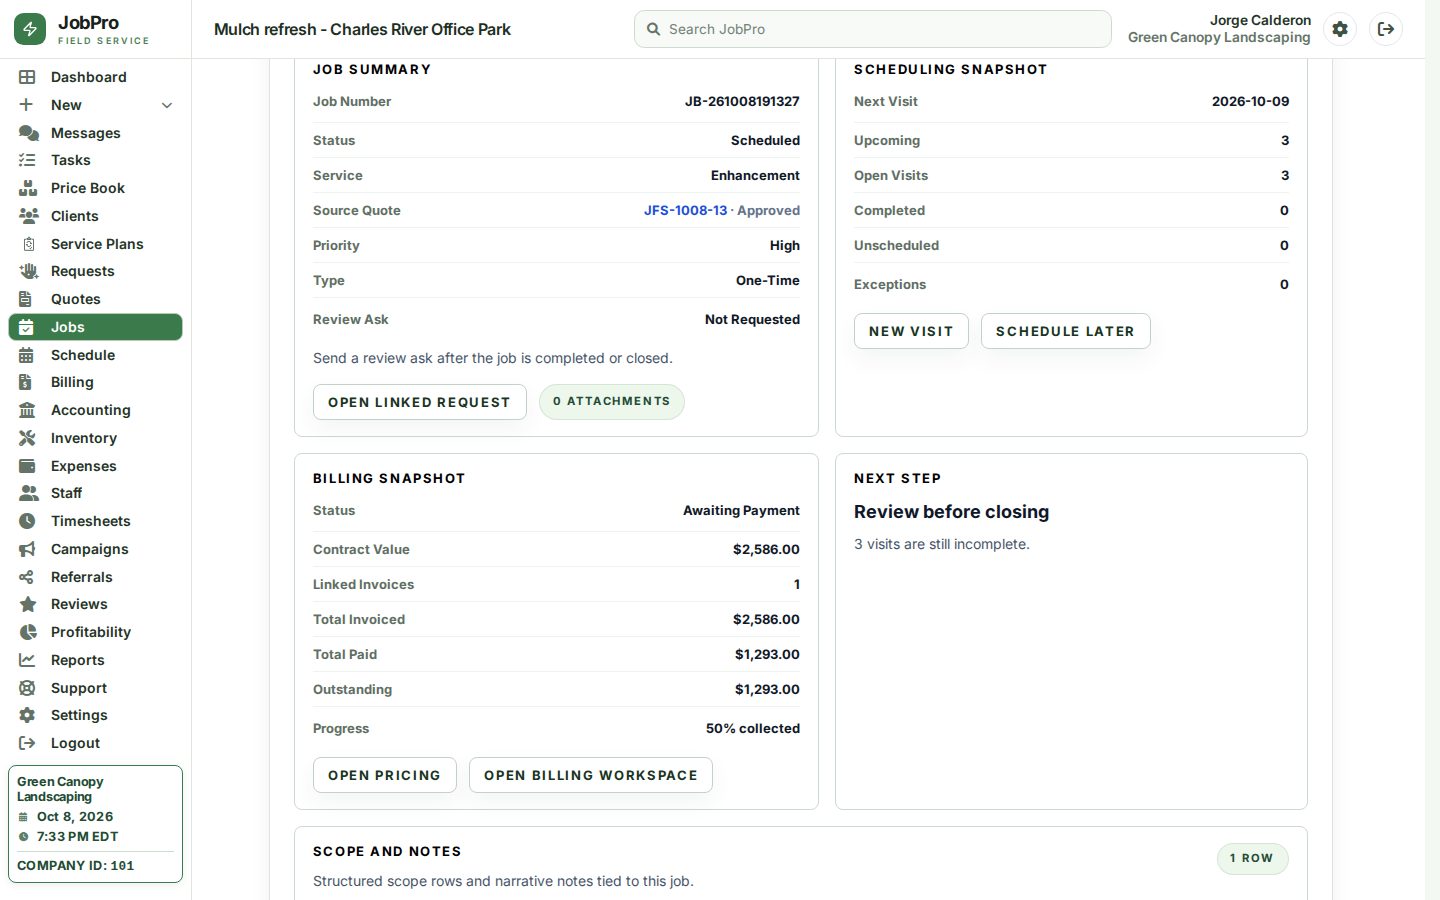1440x900 pixels.
Task: Click the New Visit button
Action: tap(911, 331)
